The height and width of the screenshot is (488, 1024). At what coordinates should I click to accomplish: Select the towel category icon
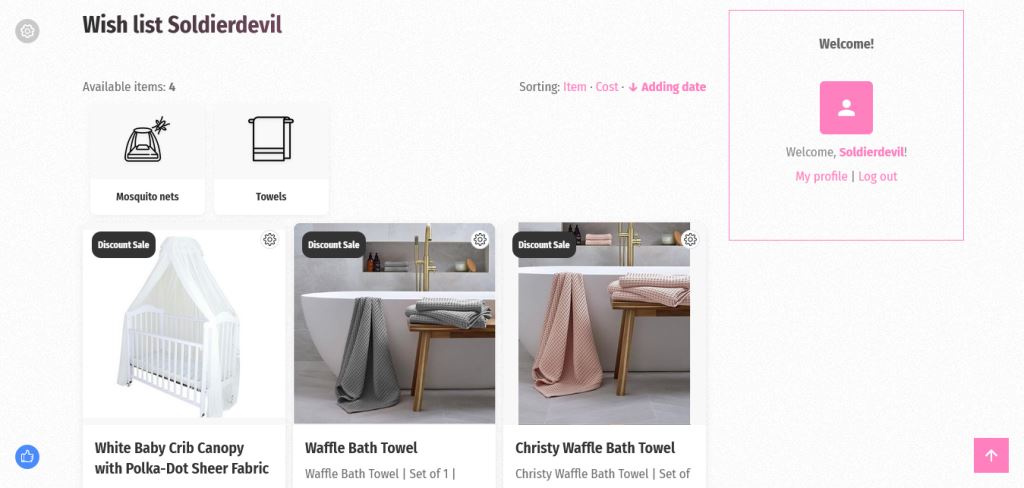click(271, 139)
